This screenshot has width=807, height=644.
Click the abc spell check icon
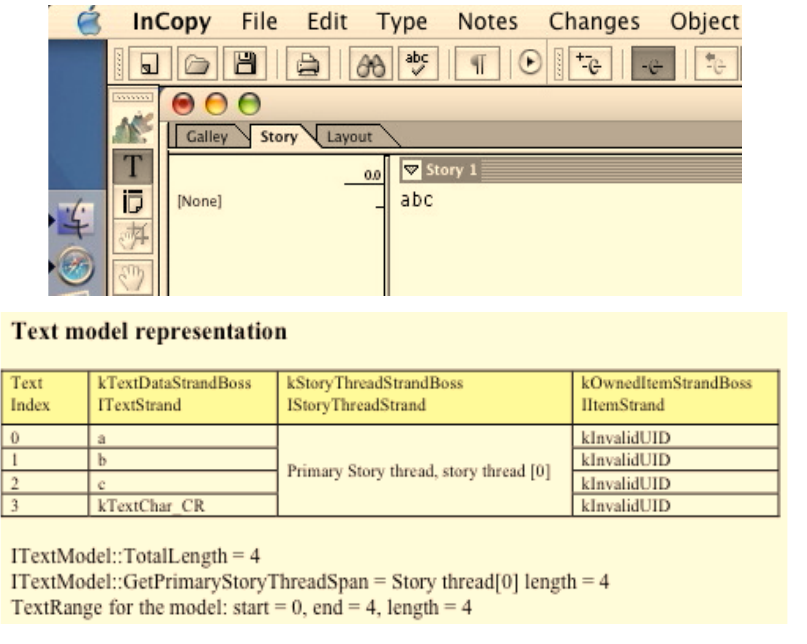coord(417,63)
